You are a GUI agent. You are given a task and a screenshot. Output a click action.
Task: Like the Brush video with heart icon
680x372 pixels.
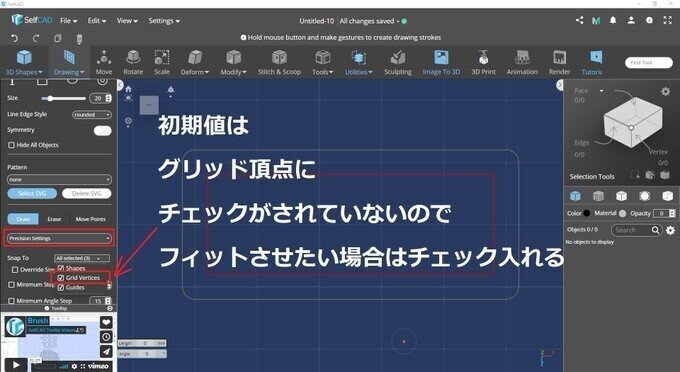[x=106, y=323]
